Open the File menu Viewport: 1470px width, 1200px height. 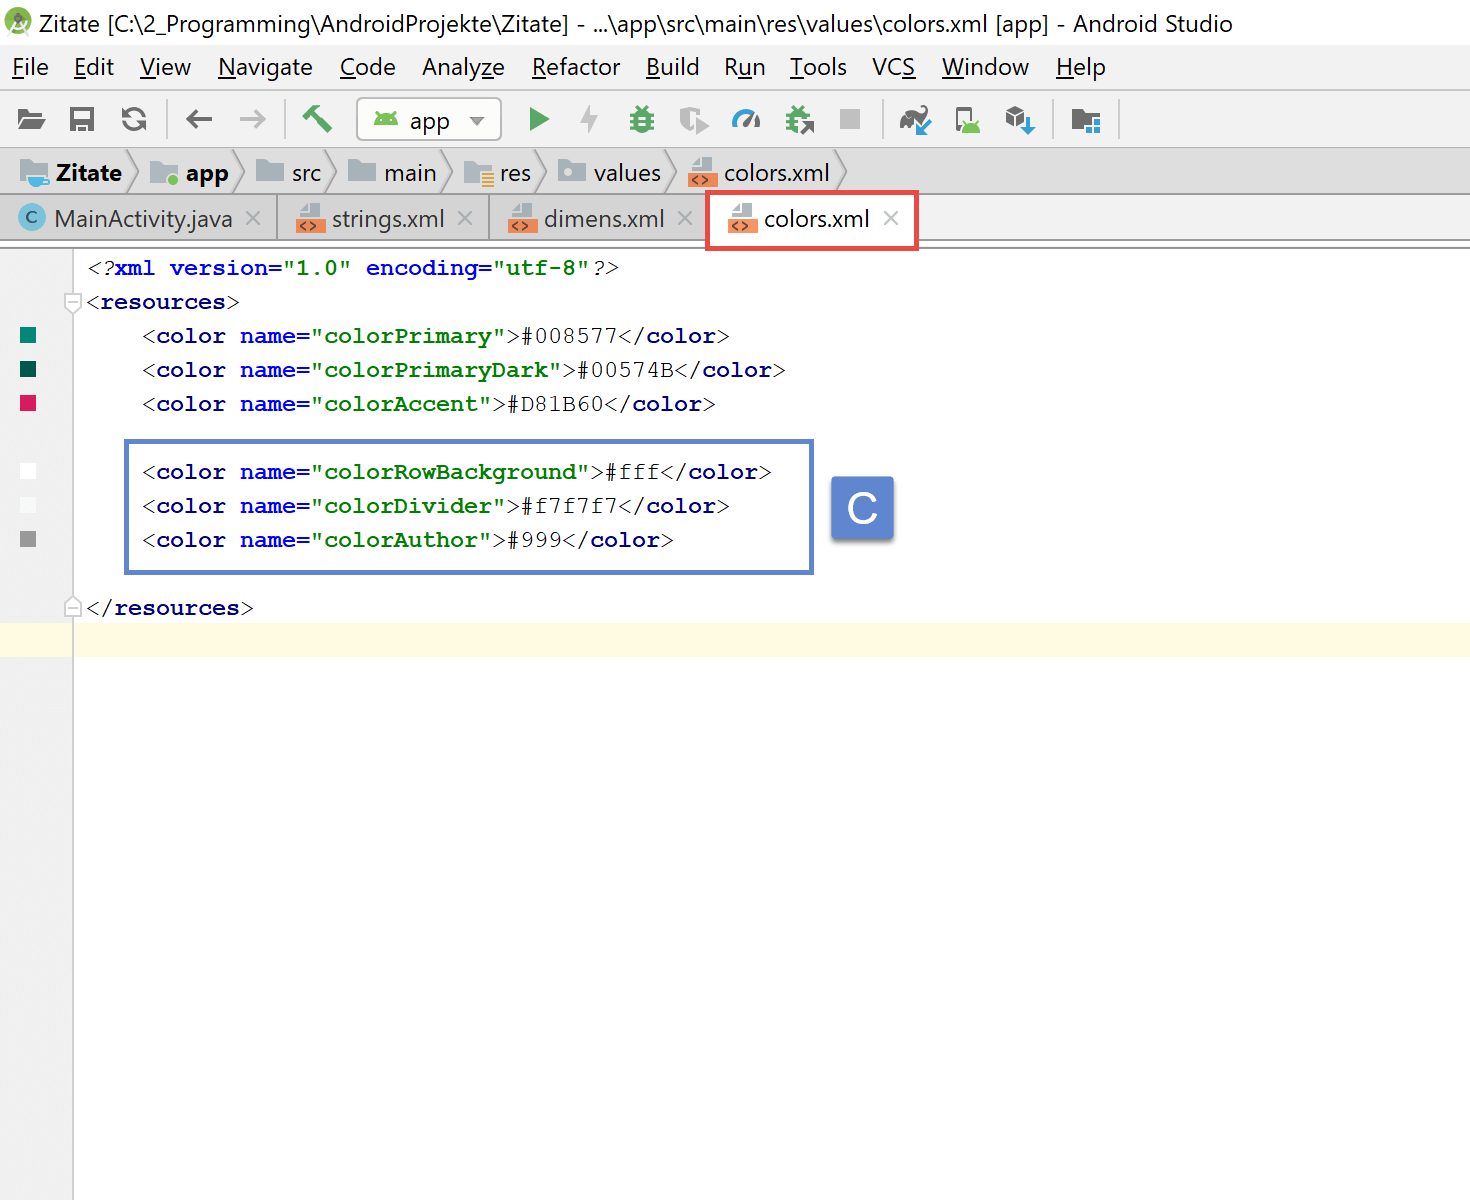(30, 67)
